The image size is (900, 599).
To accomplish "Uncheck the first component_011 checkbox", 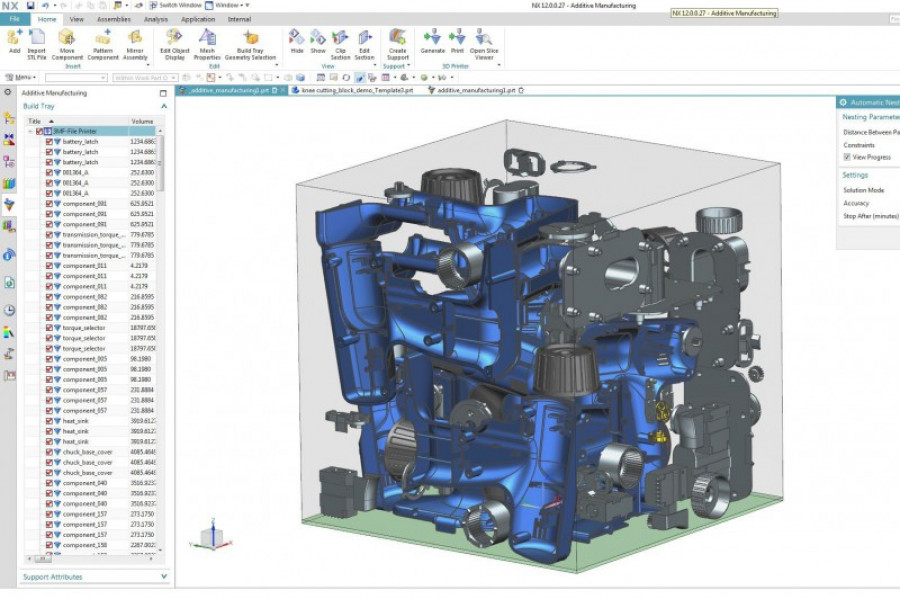I will 49,266.
